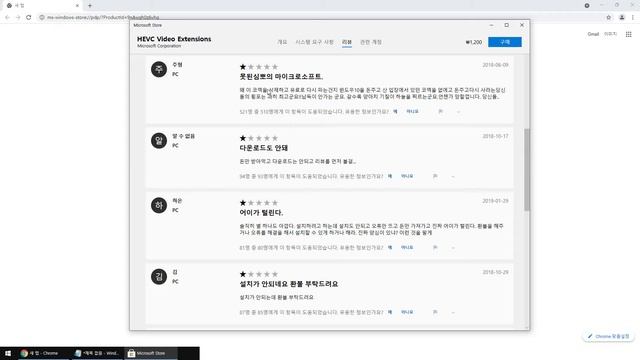640x360 pixels.
Task: Click star rating of 못된심뽀의 마이크로소프트 review
Action: pyautogui.click(x=259, y=67)
